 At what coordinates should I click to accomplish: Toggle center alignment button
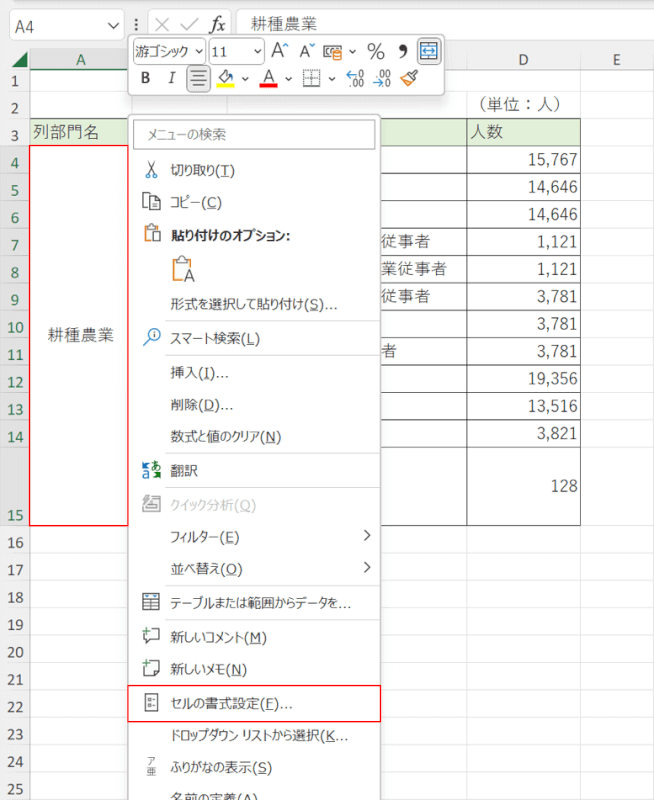198,78
